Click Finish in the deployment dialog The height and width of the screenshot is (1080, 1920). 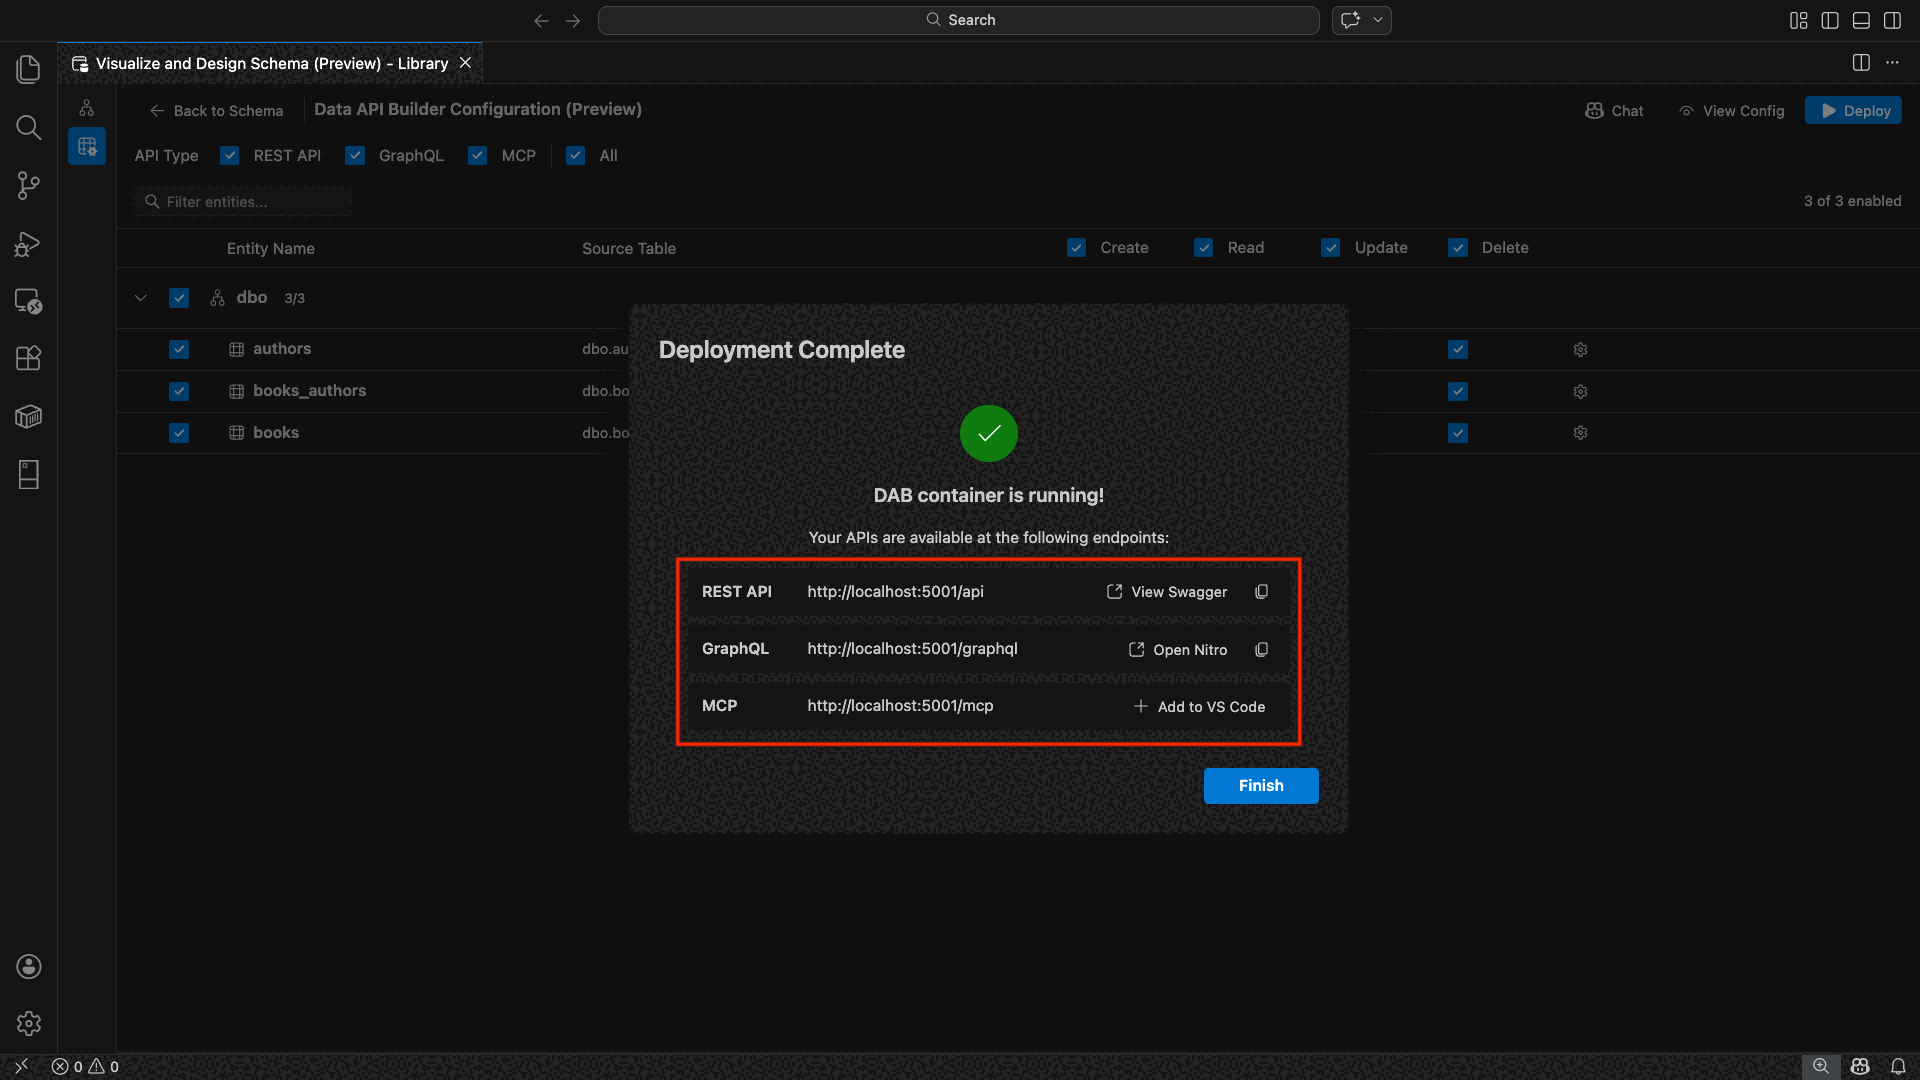(x=1260, y=786)
